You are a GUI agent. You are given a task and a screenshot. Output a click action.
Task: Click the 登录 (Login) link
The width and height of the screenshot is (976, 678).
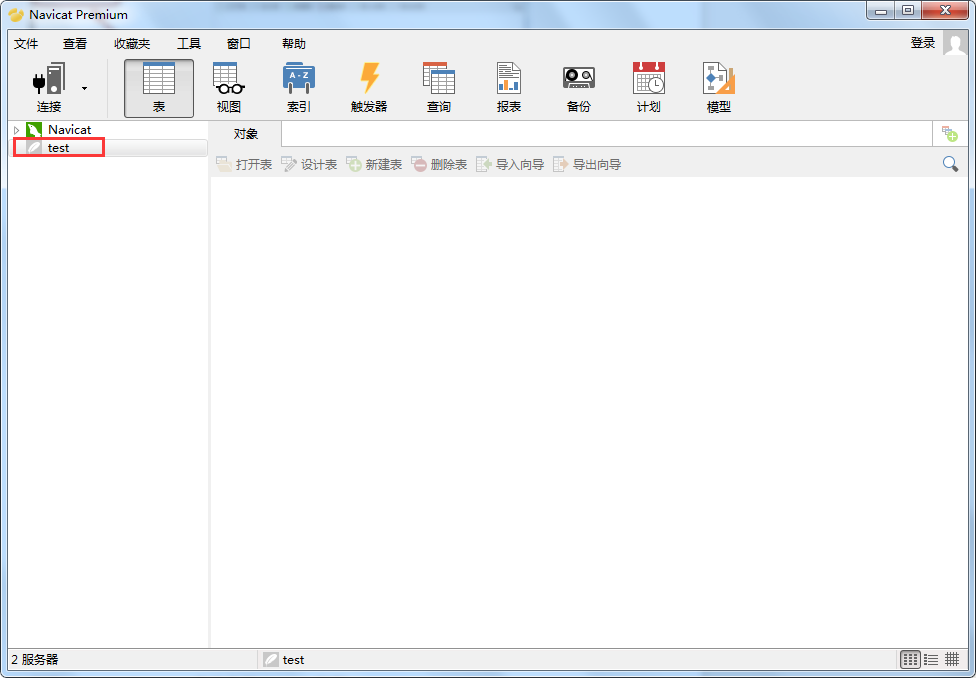click(x=922, y=43)
